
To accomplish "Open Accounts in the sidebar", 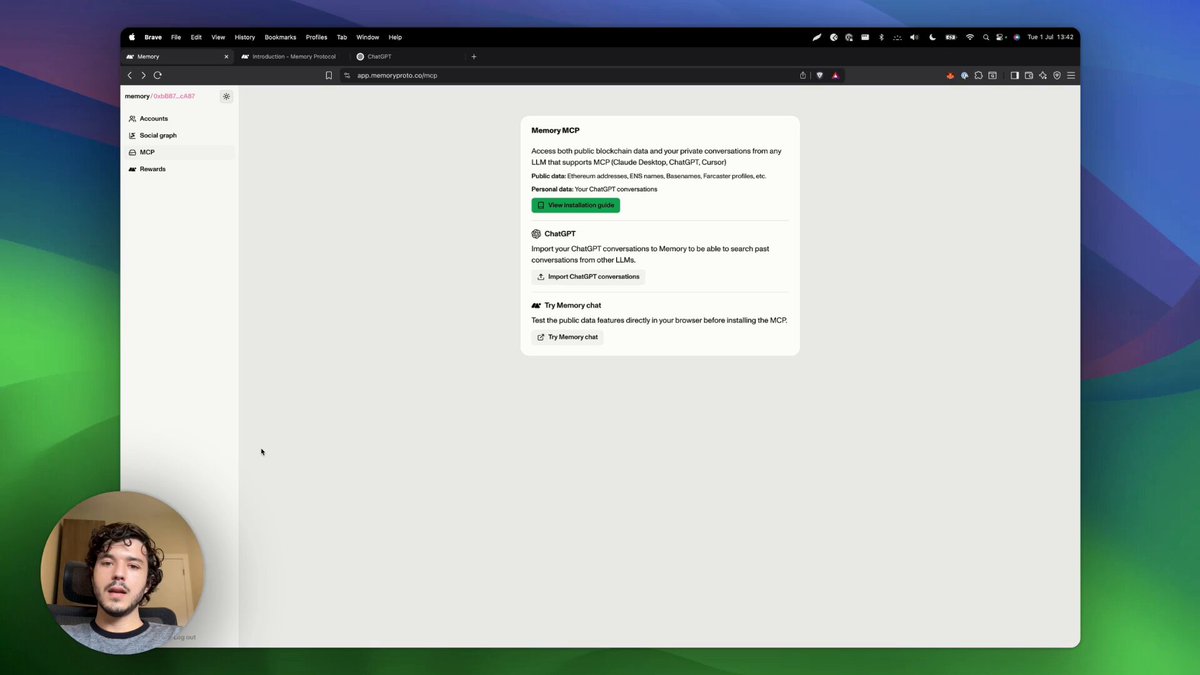I will coord(180,119).
